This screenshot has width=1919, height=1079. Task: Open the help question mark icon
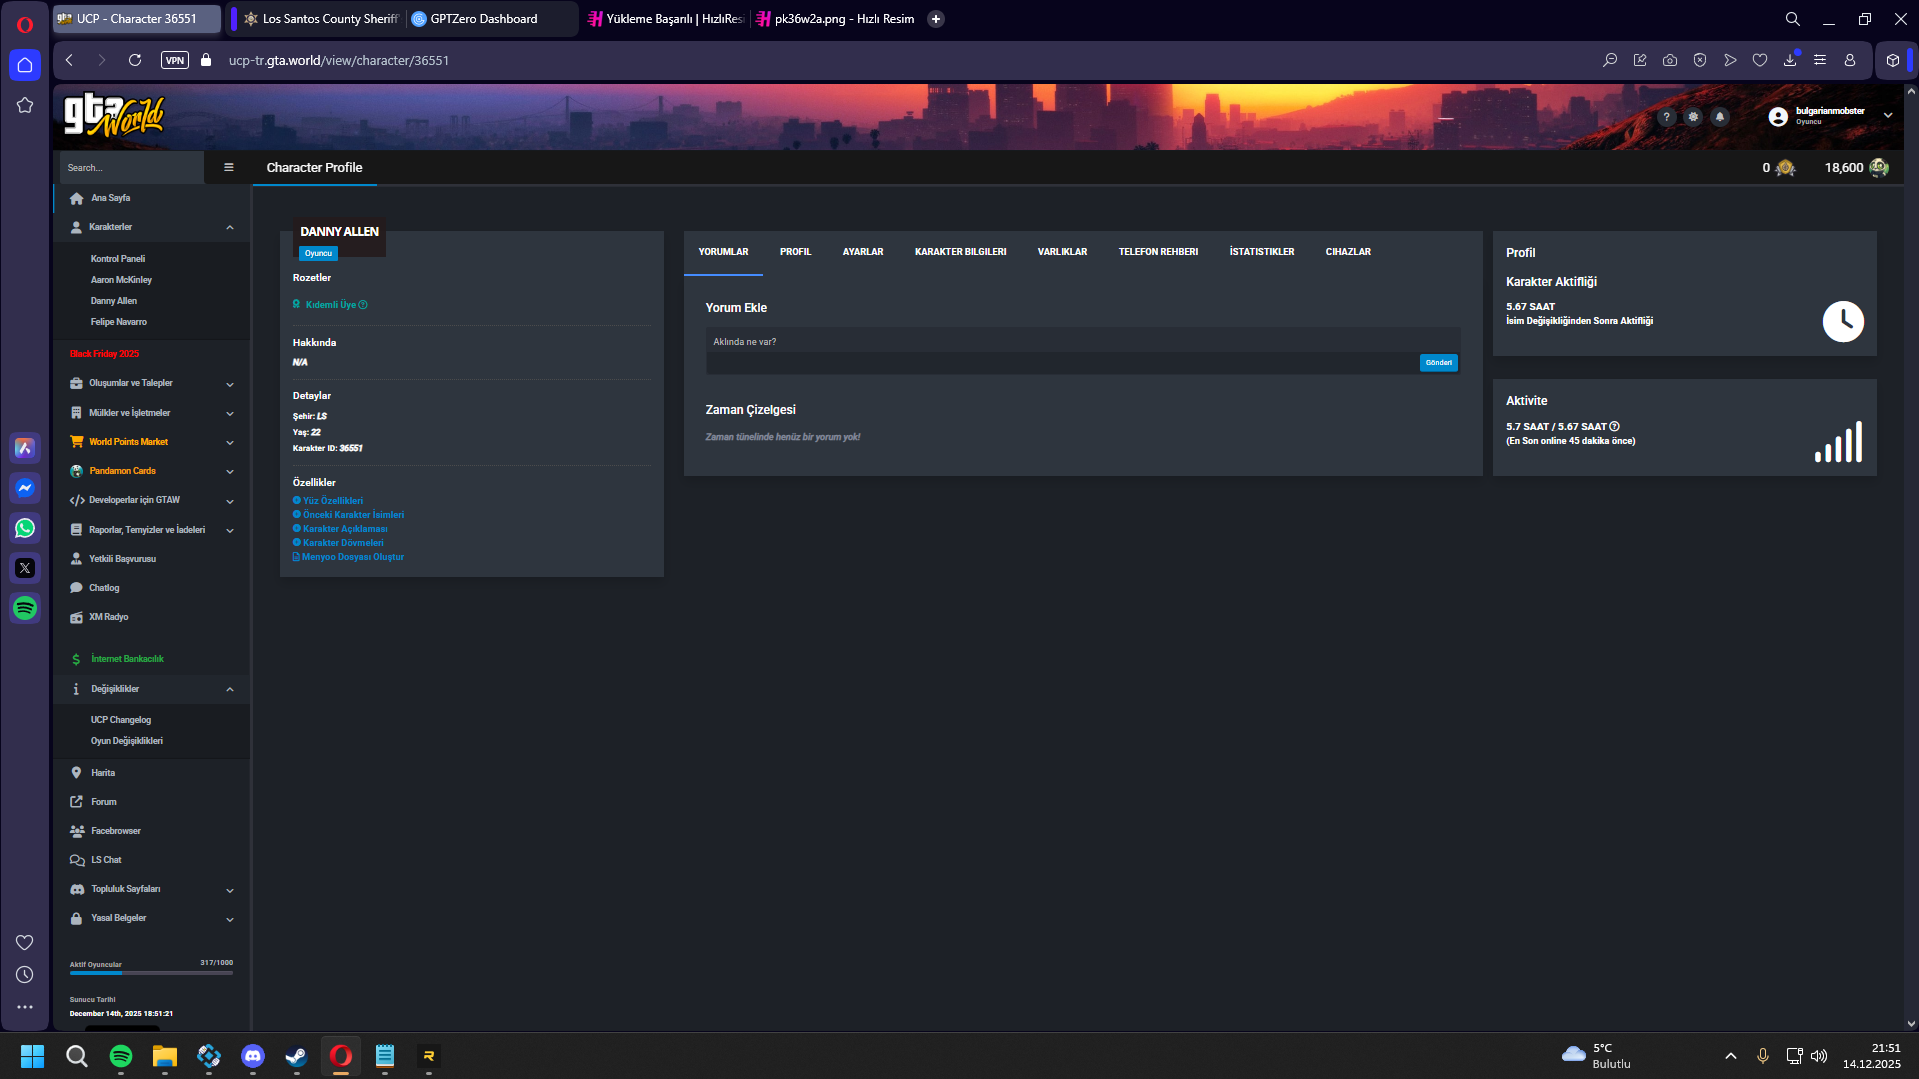[1666, 117]
